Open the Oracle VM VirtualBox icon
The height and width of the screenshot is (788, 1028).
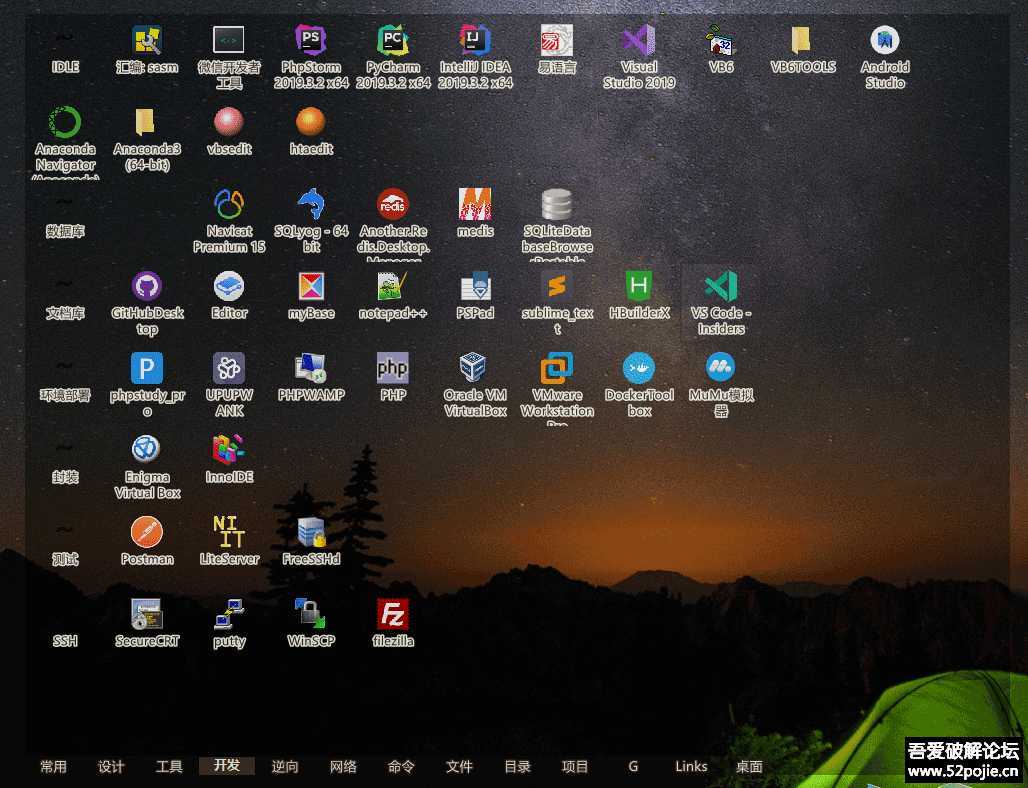click(475, 370)
